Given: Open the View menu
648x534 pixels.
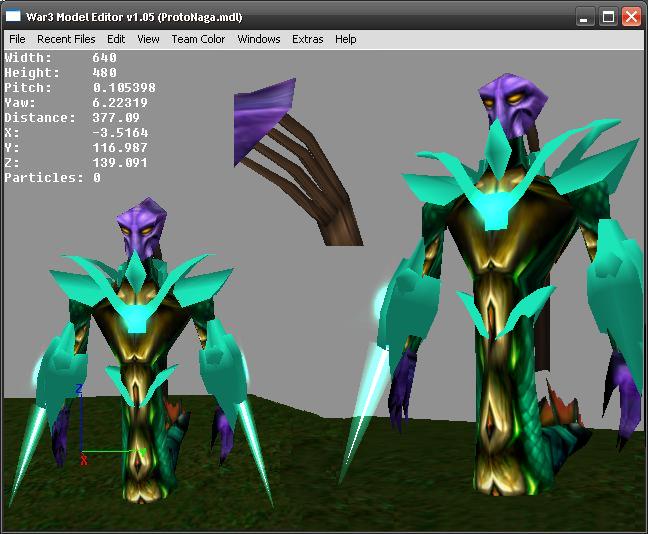Looking at the screenshot, I should pos(148,39).
